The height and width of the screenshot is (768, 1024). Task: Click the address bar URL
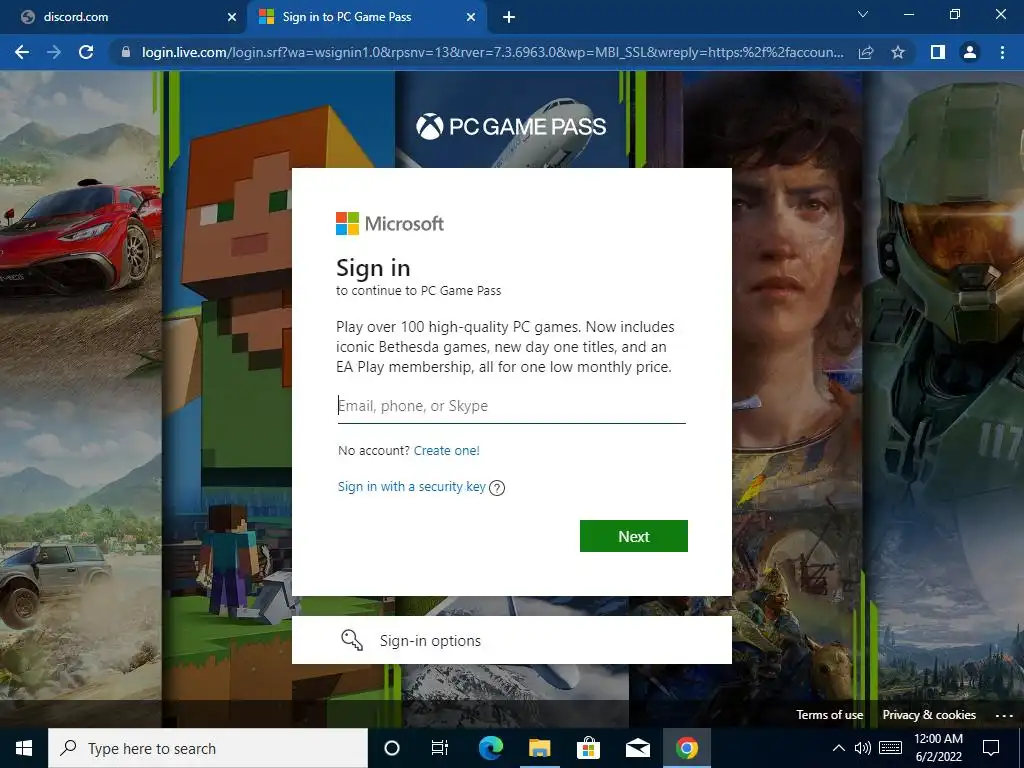(492, 52)
